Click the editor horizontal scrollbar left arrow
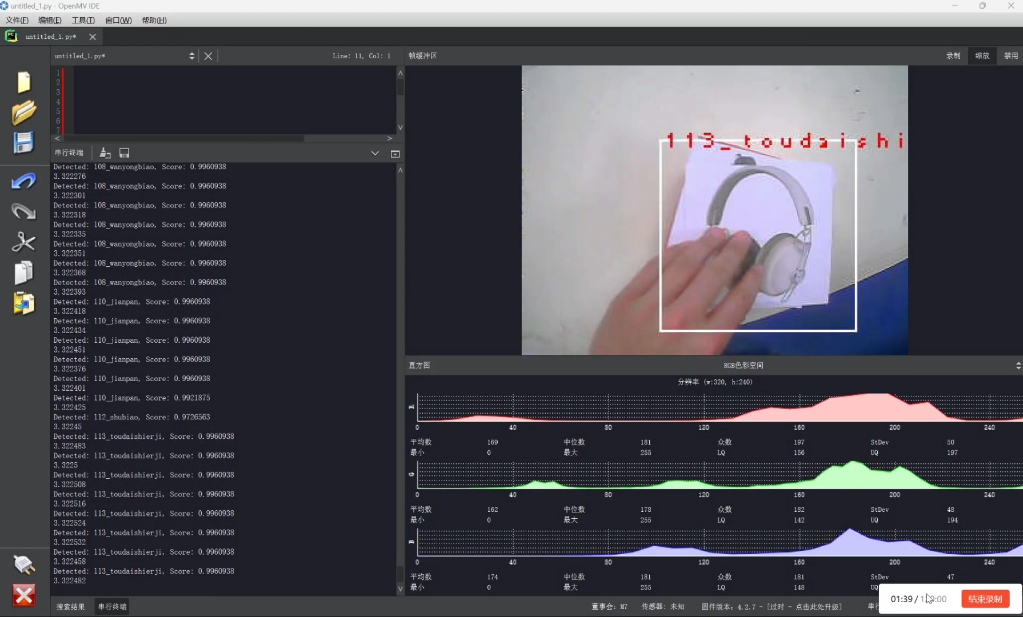This screenshot has height=617, width=1023. tap(57, 138)
